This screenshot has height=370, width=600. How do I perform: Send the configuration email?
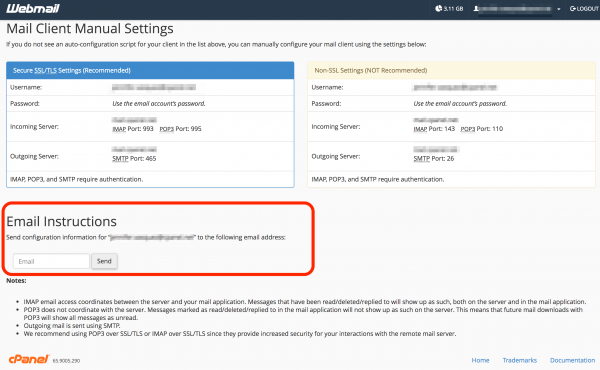104,261
